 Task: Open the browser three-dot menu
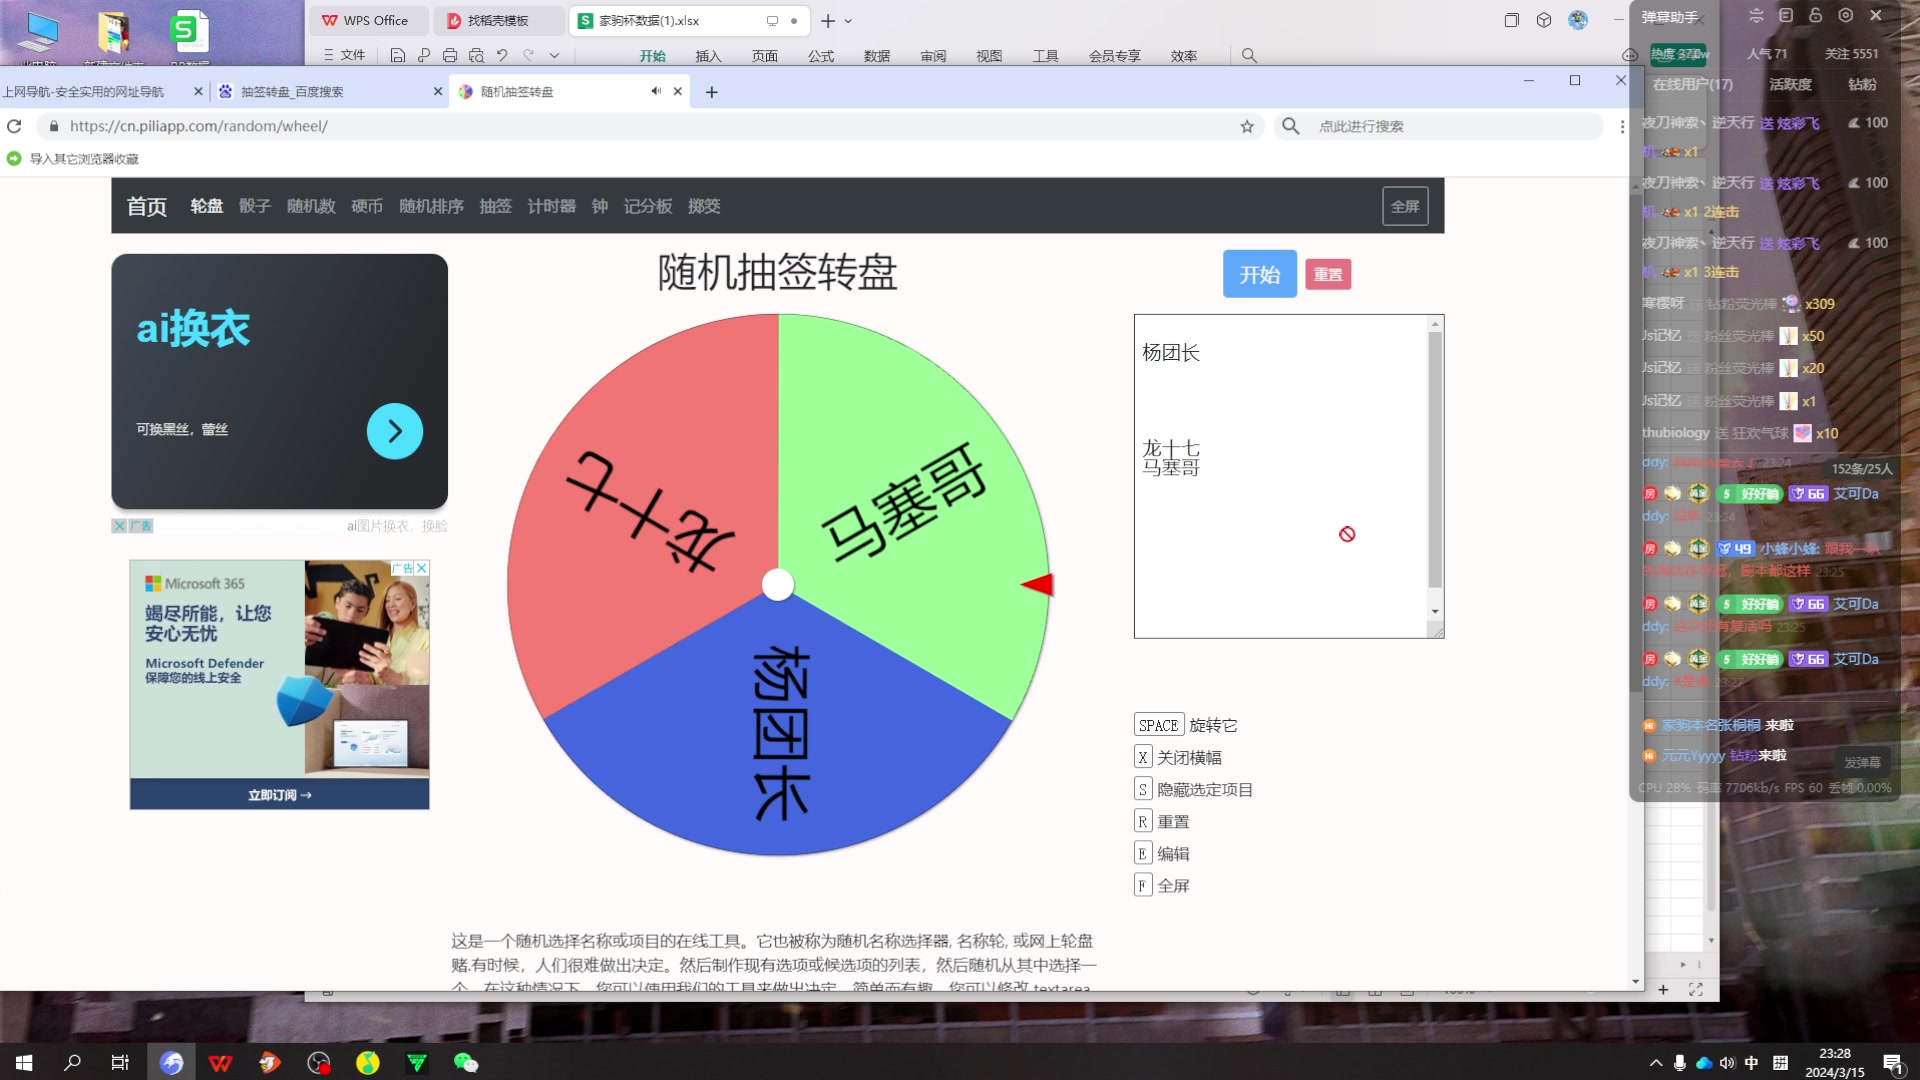tap(1622, 127)
